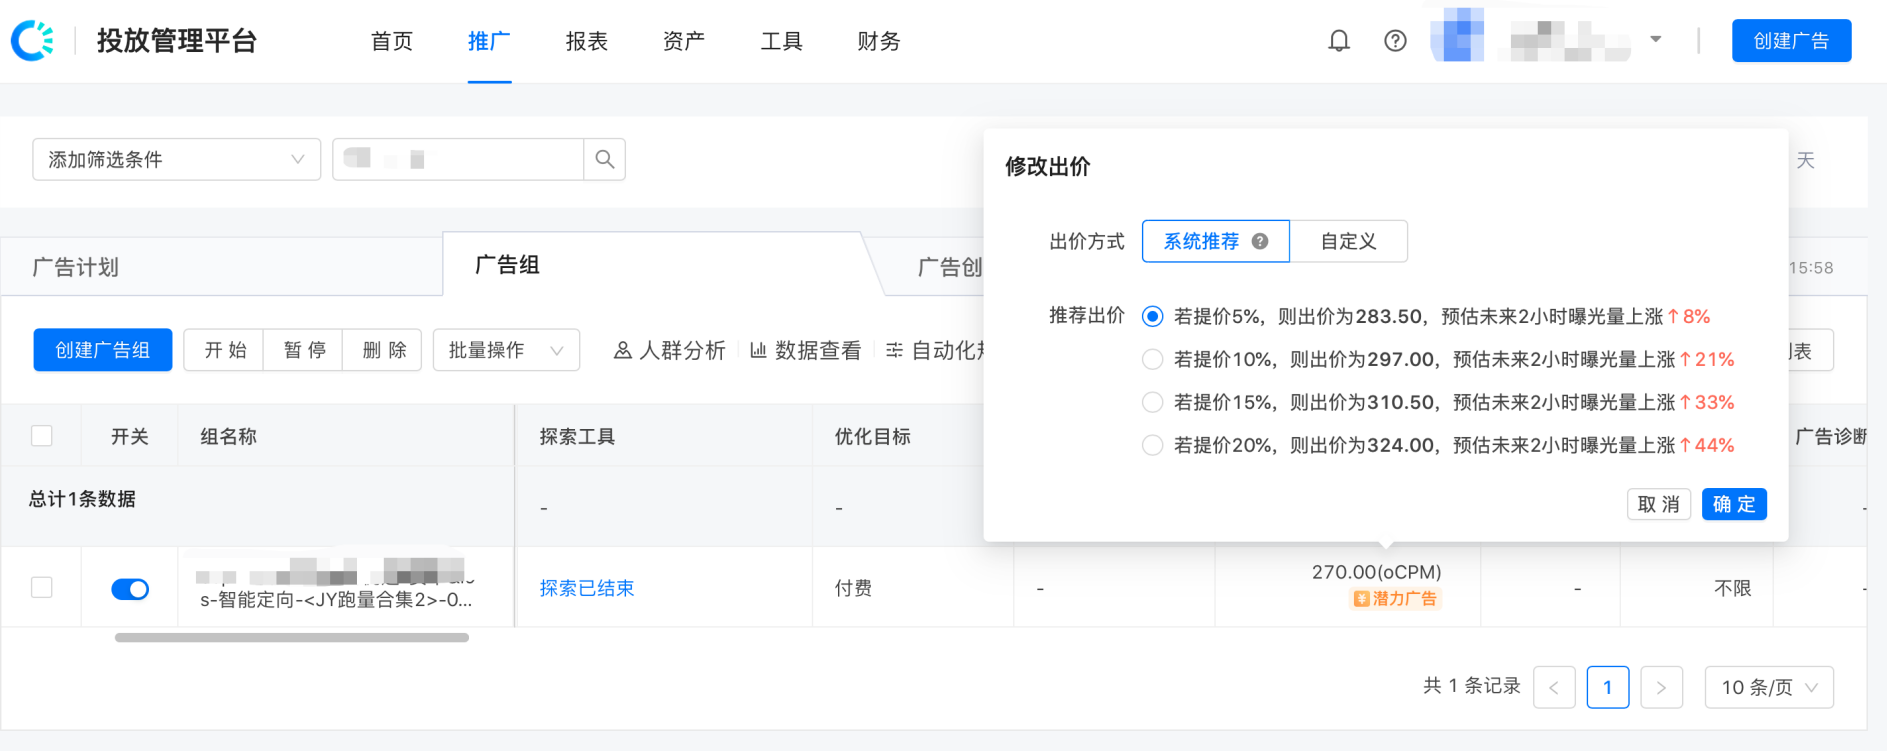Click the horizontal table scrollbar
The width and height of the screenshot is (1887, 751).
(x=291, y=637)
